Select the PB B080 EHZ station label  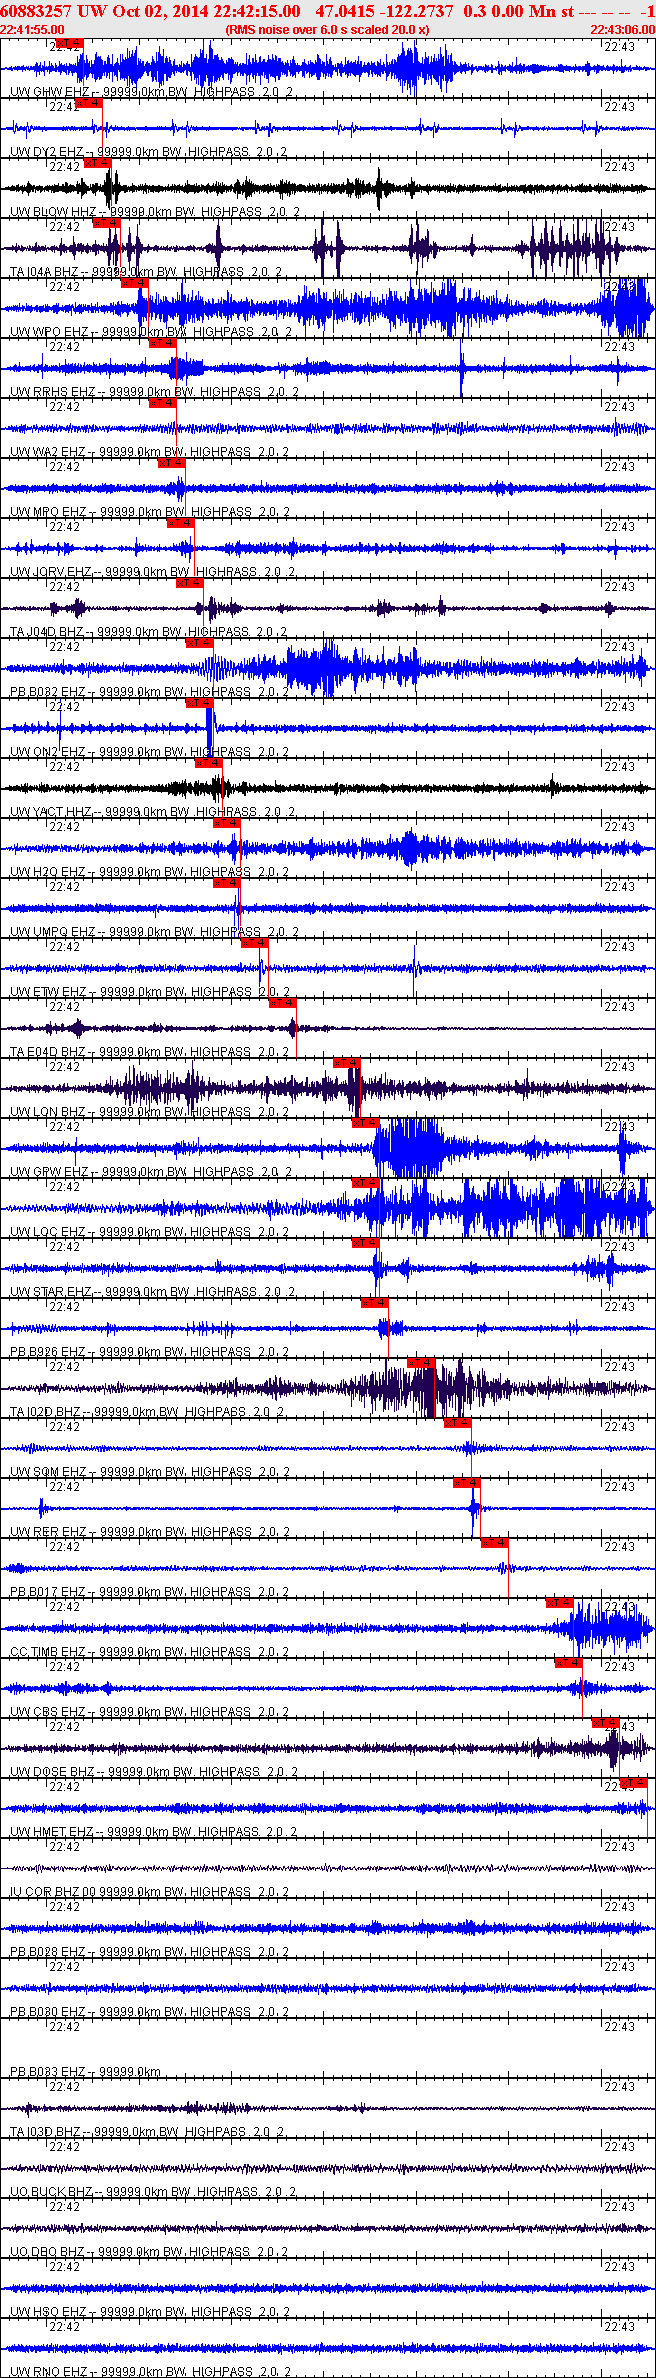point(49,2012)
